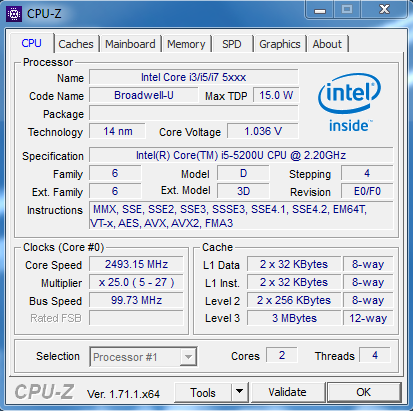Minimize the CPU-Z window
This screenshot has width=413, height=411.
point(320,10)
